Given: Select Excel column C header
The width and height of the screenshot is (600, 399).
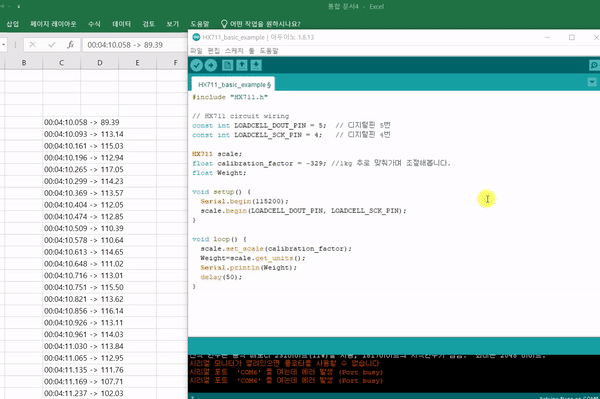Looking at the screenshot, I should 61,63.
